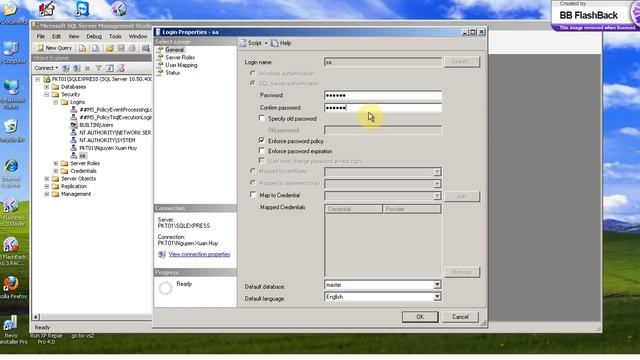
Task: Collapse the PKT01\SQLEXPRESS server node
Action: [x=38, y=79]
